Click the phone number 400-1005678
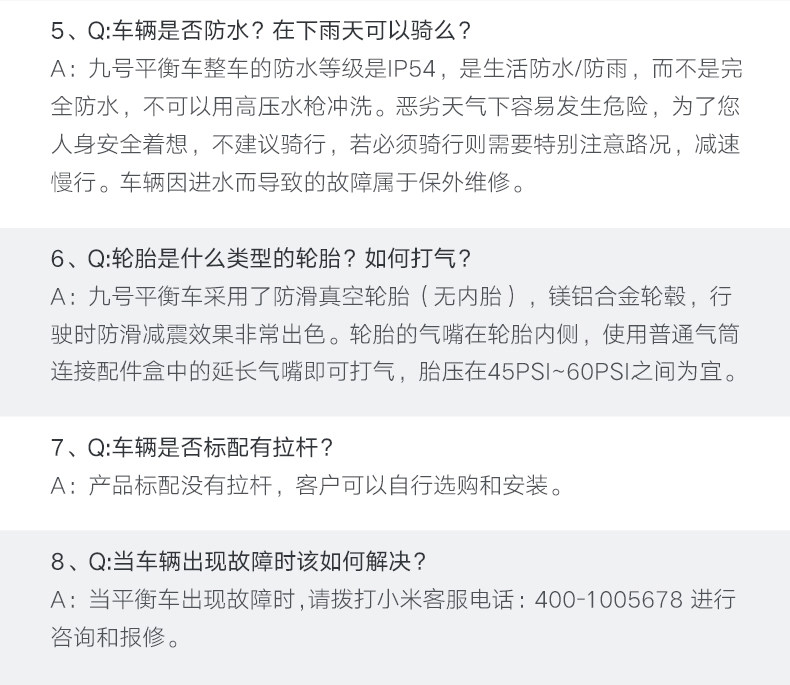The height and width of the screenshot is (685, 790). click(609, 600)
